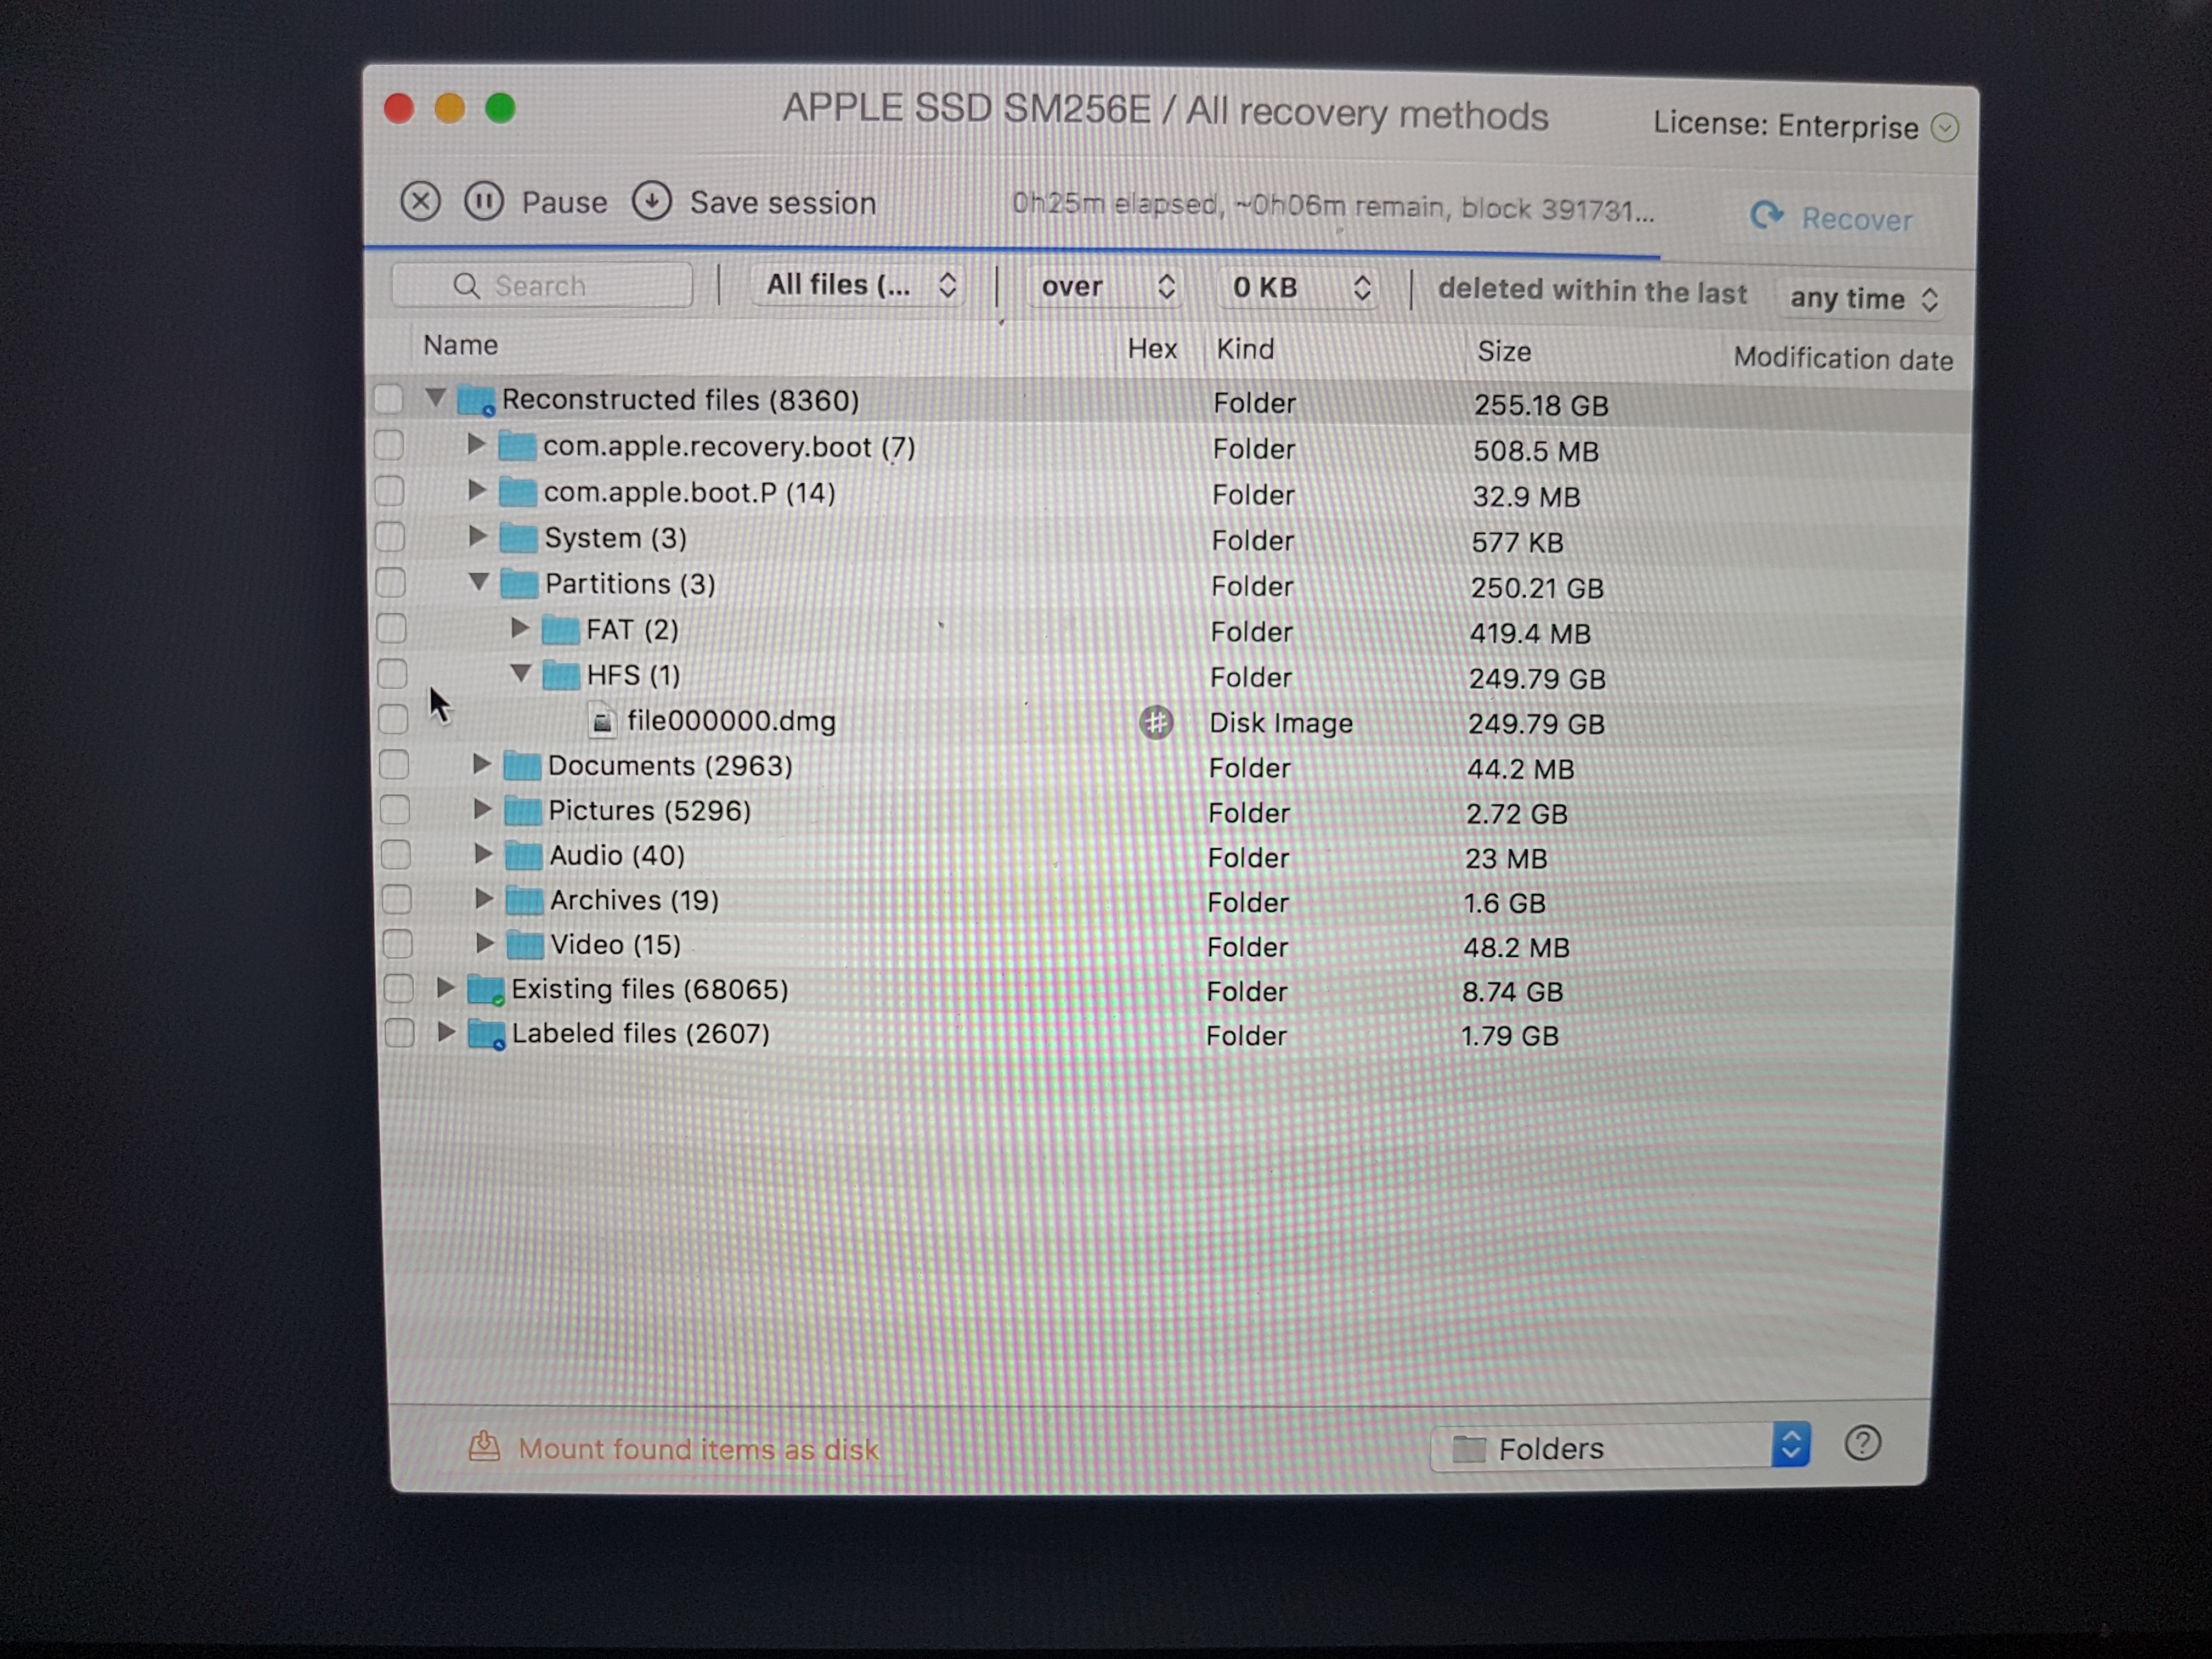
Task: Click the Recover arrow icon
Action: tap(1767, 215)
